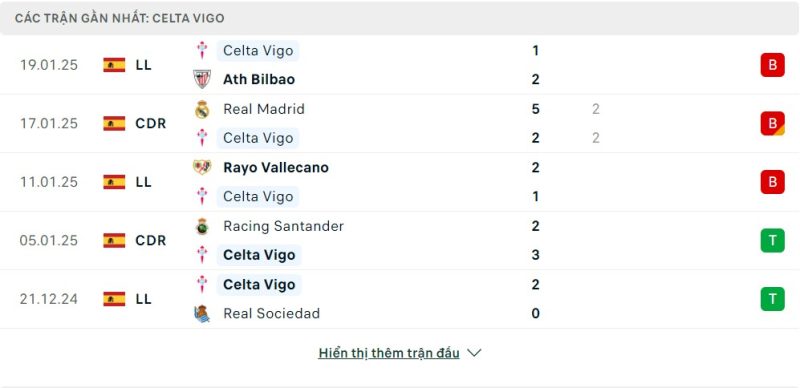Click the Real Madrid club crest

pos(202,109)
